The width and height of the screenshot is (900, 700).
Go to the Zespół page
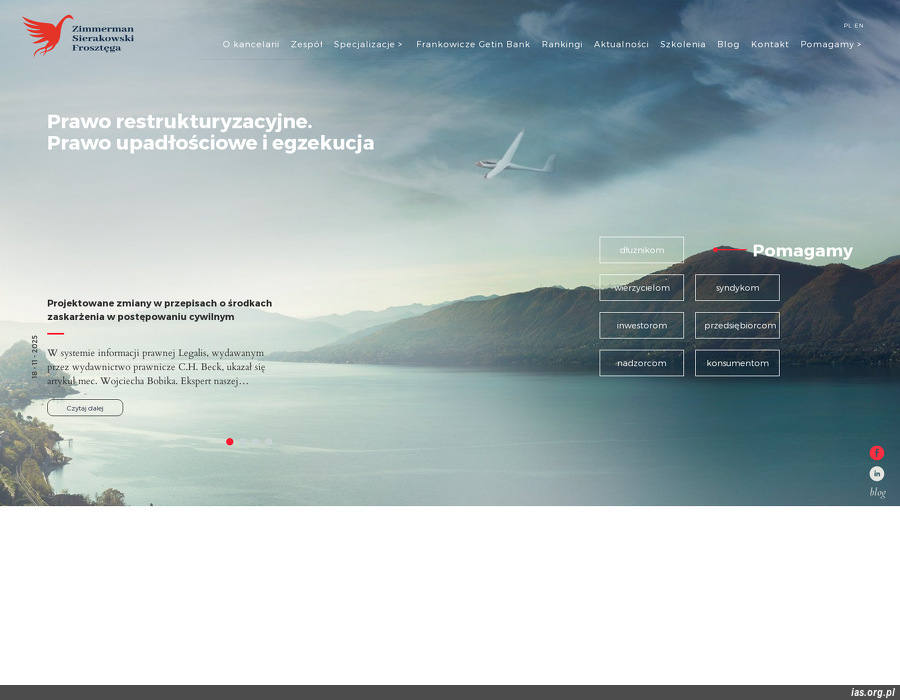[307, 44]
